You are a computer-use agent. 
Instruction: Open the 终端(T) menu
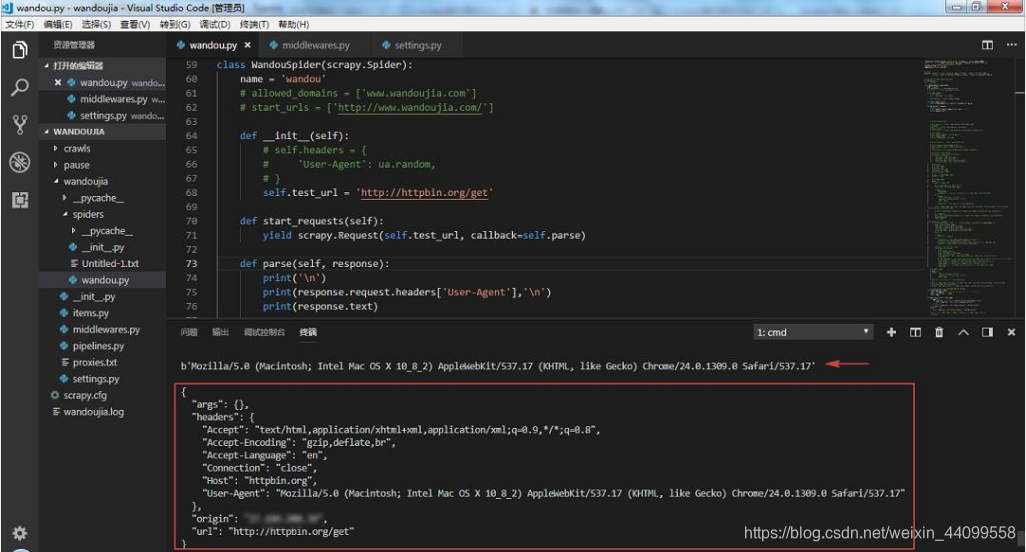click(x=254, y=24)
